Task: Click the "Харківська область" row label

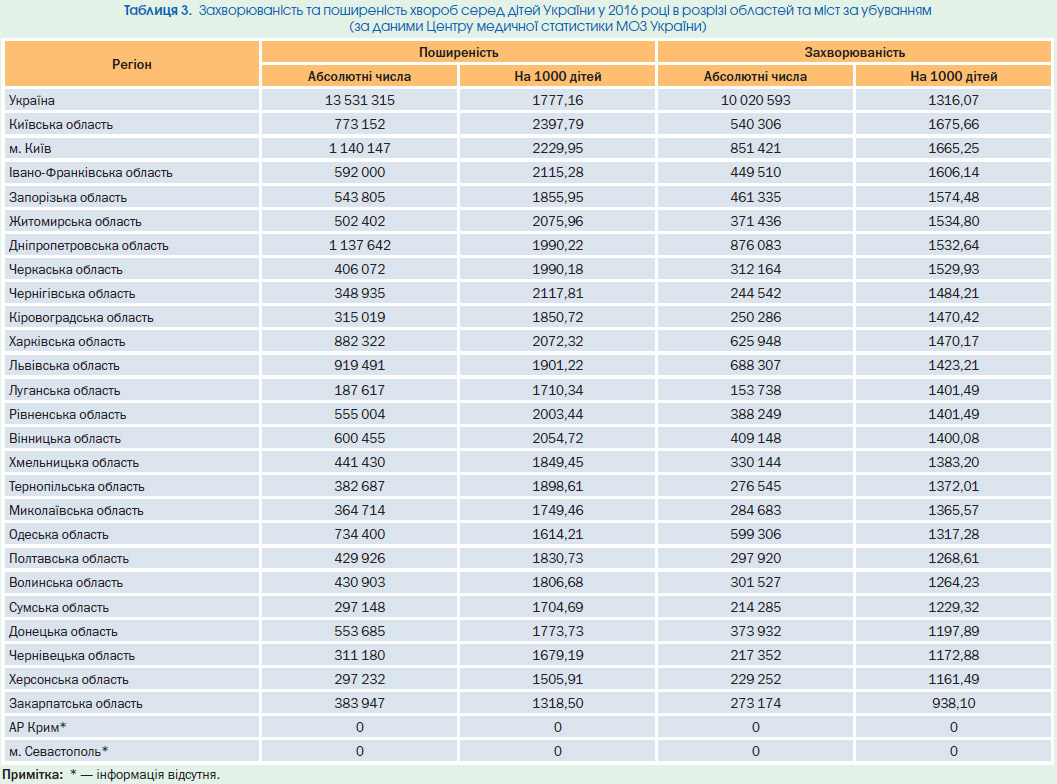Action: 67,342
